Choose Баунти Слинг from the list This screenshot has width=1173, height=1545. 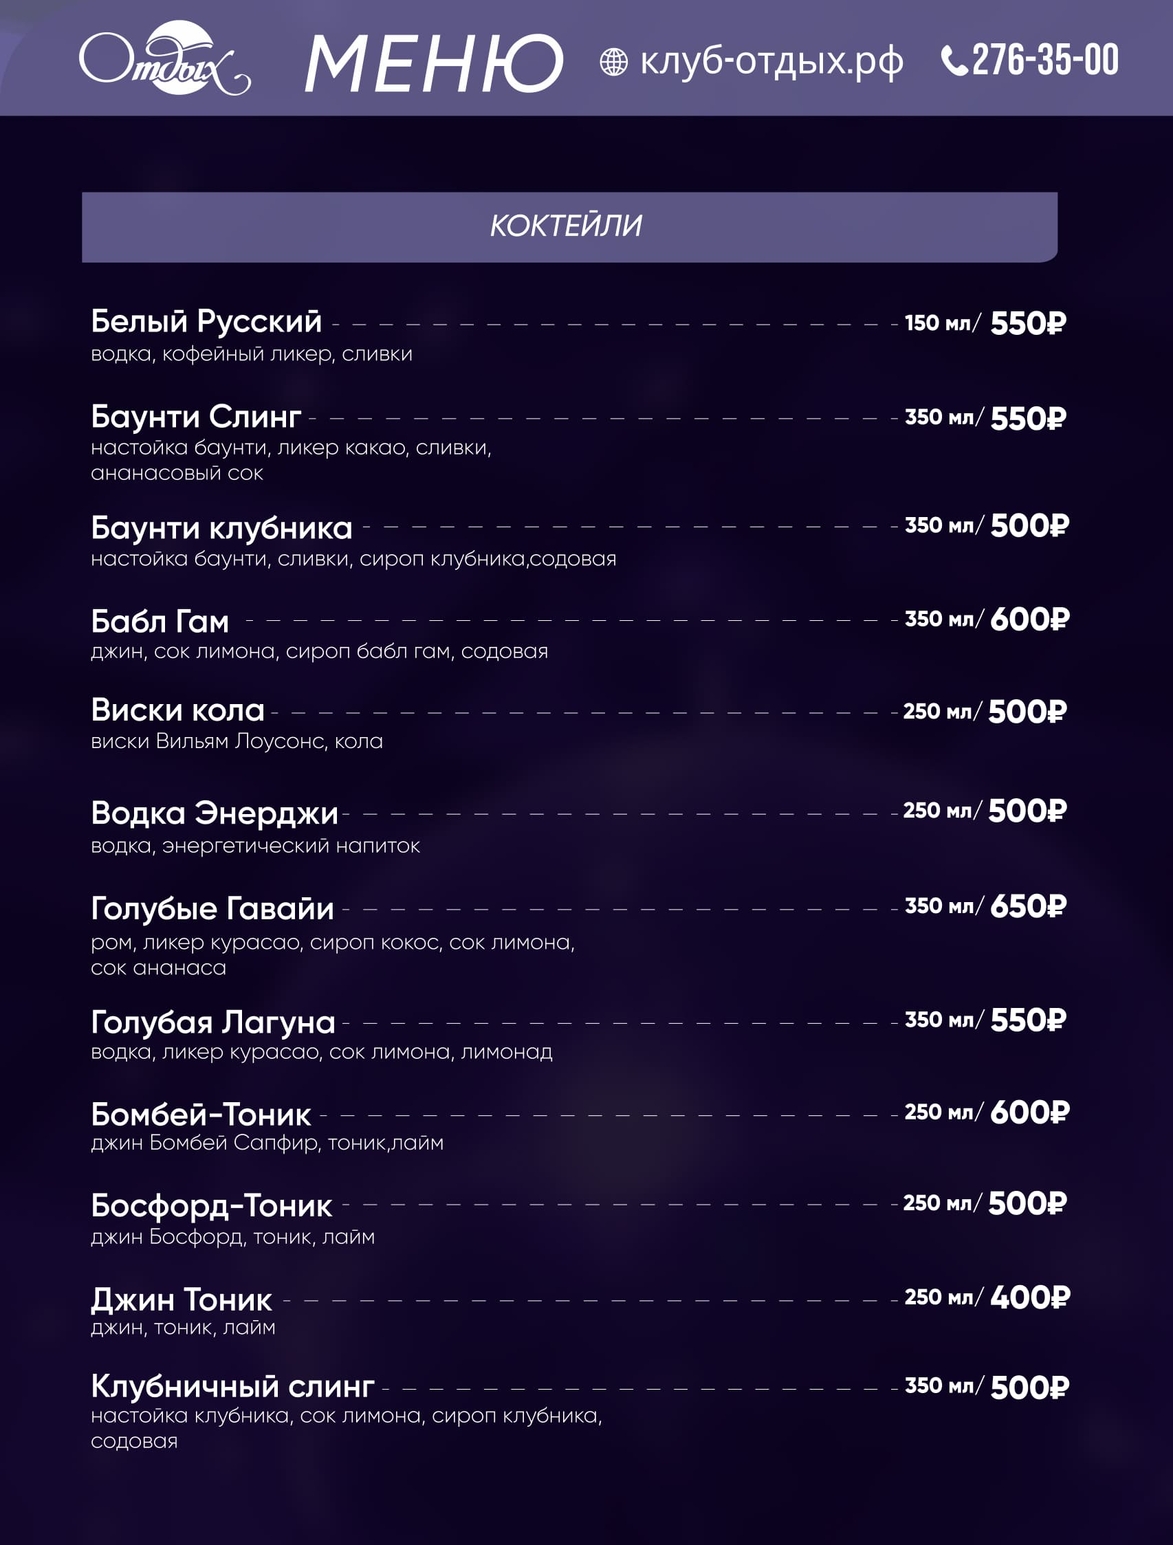(196, 416)
